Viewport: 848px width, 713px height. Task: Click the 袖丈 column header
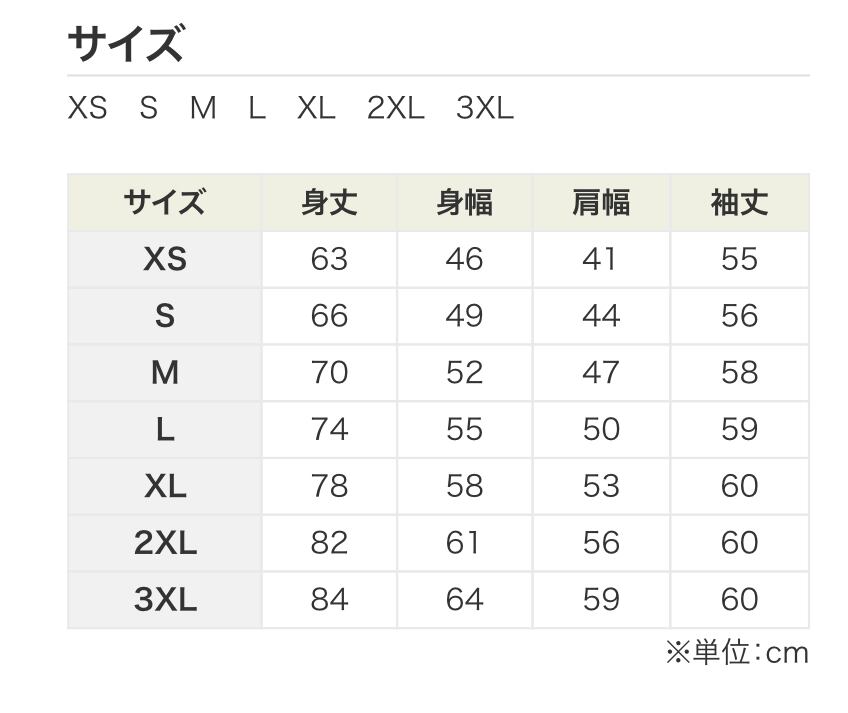(x=739, y=203)
